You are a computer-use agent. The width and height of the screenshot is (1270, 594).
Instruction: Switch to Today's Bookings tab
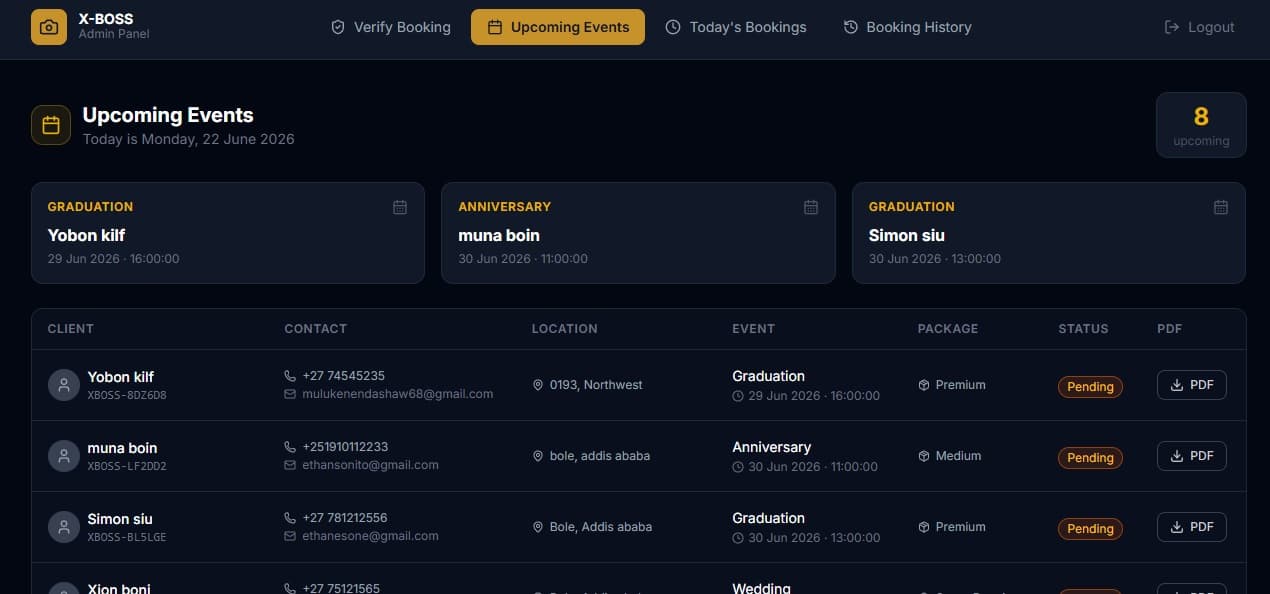736,27
